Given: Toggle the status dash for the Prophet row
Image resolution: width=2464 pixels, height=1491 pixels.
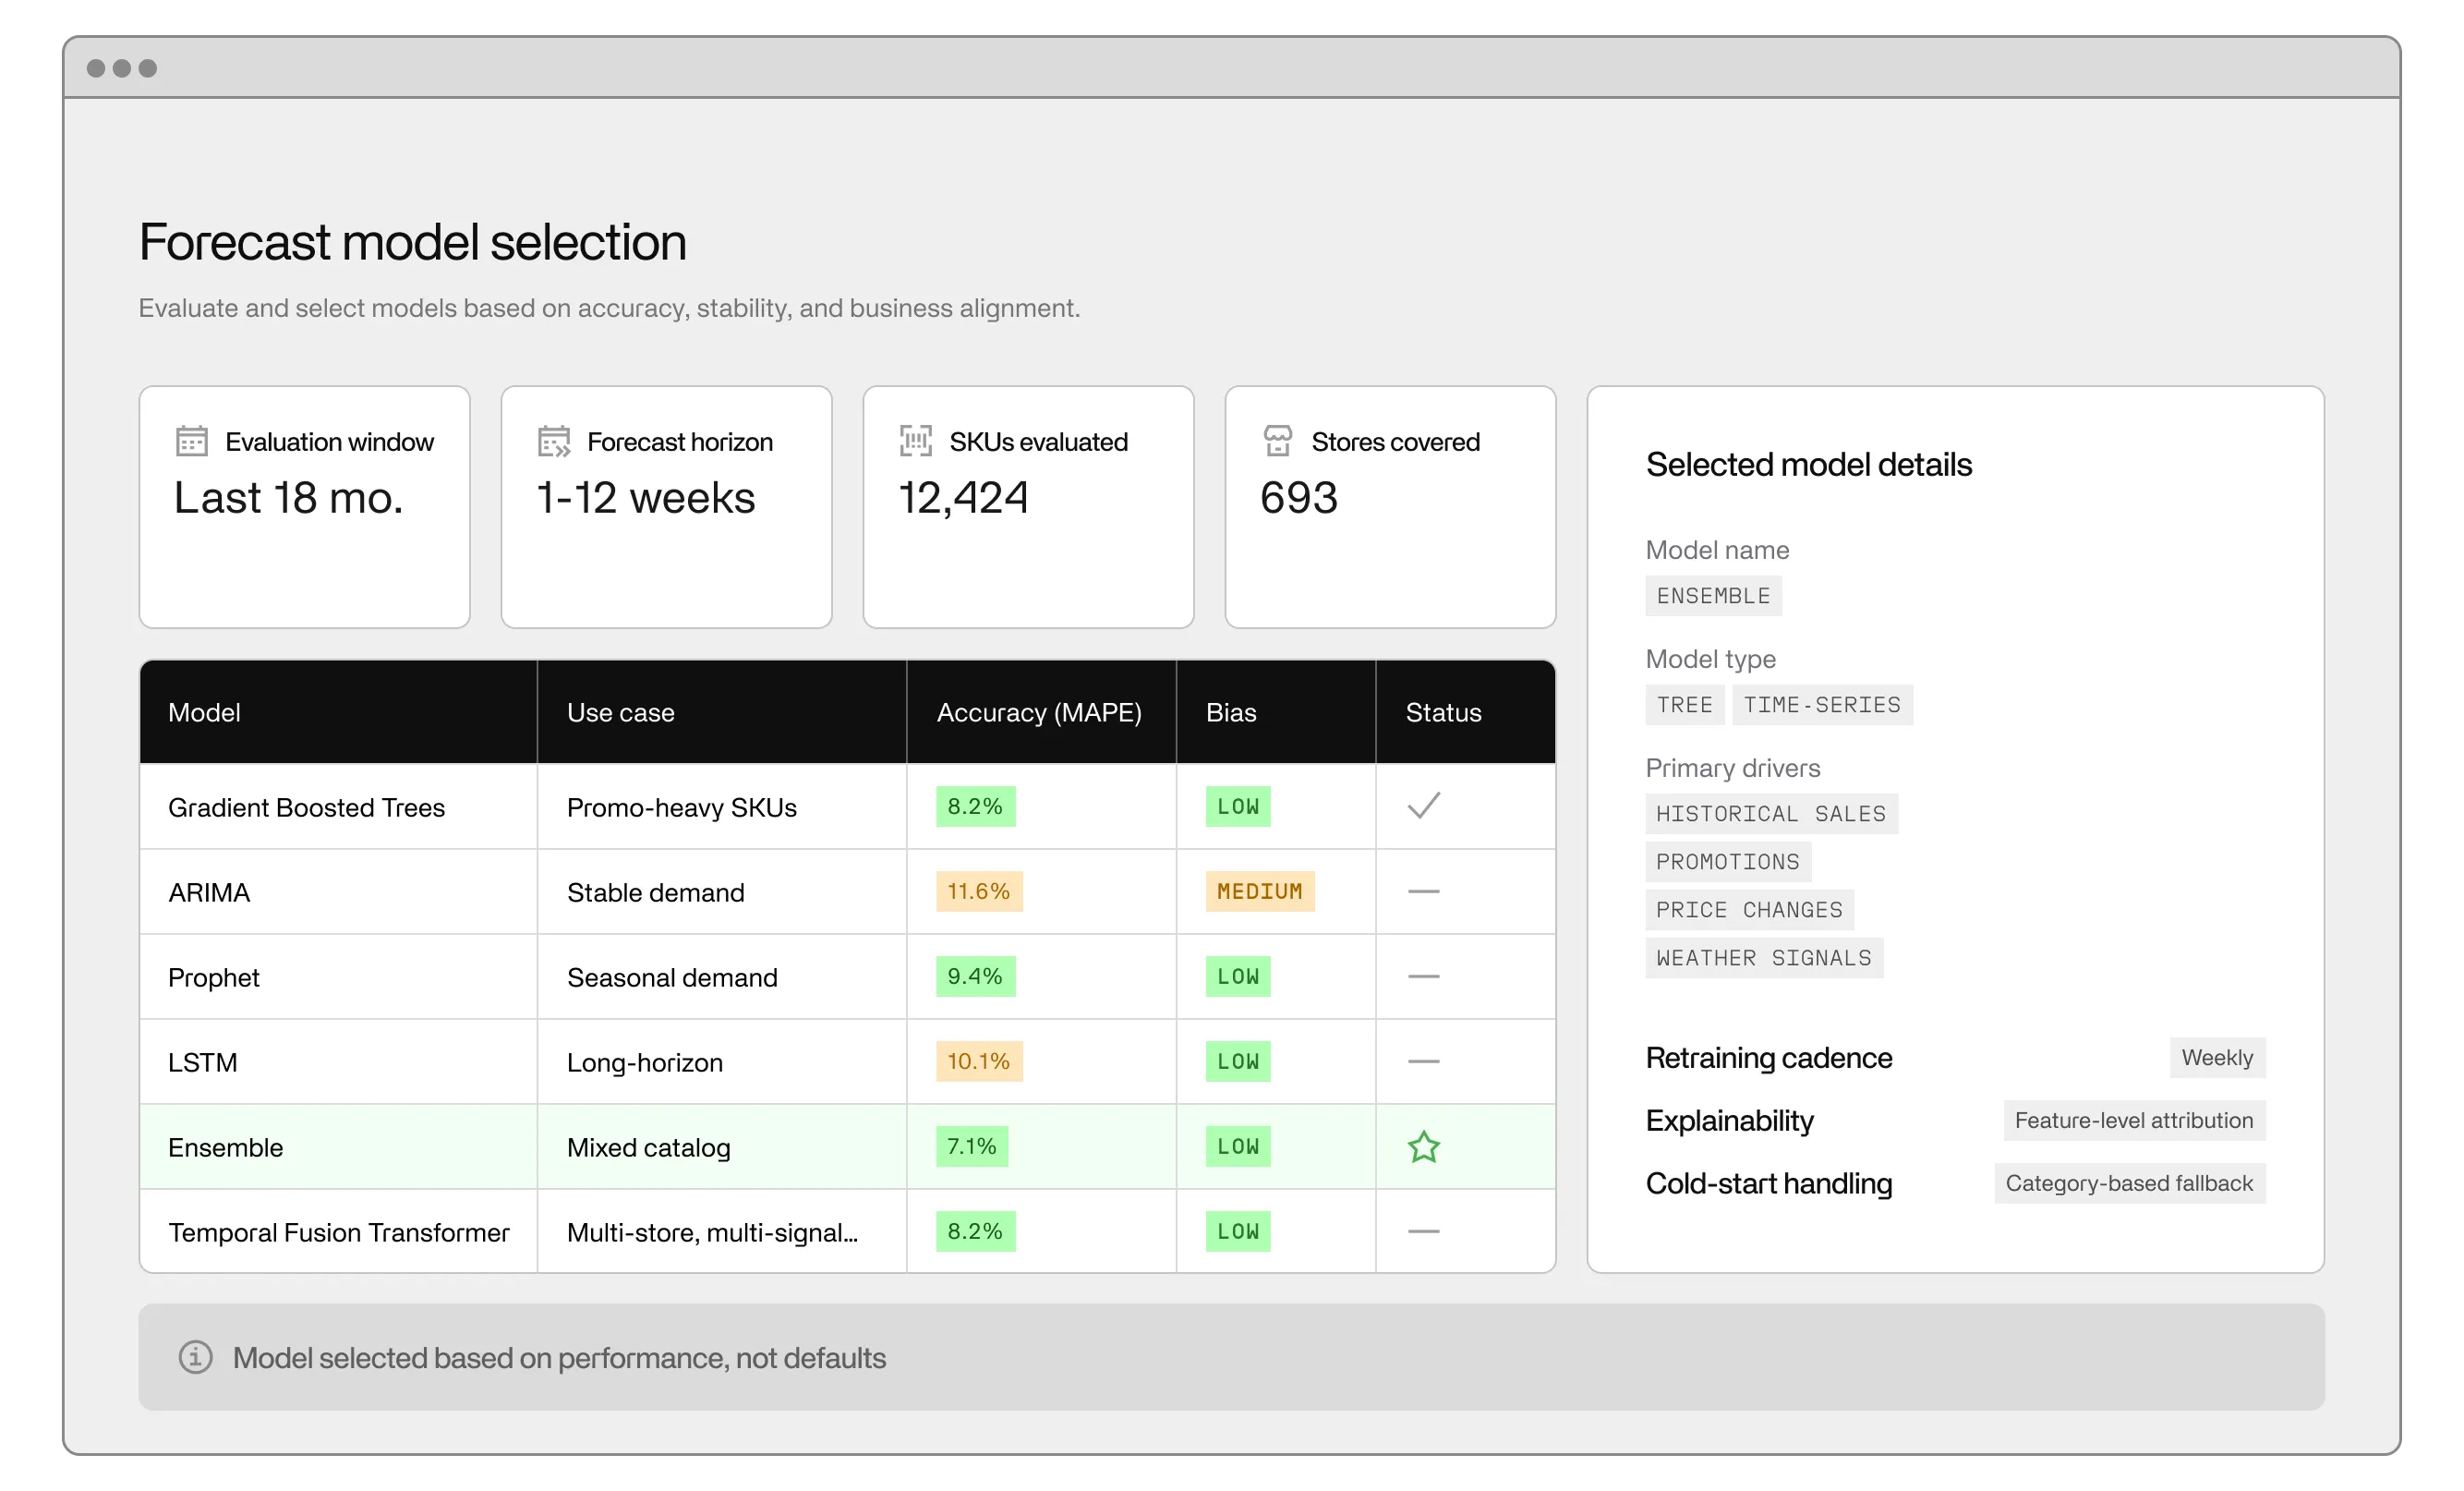Looking at the screenshot, I should pyautogui.click(x=1424, y=976).
